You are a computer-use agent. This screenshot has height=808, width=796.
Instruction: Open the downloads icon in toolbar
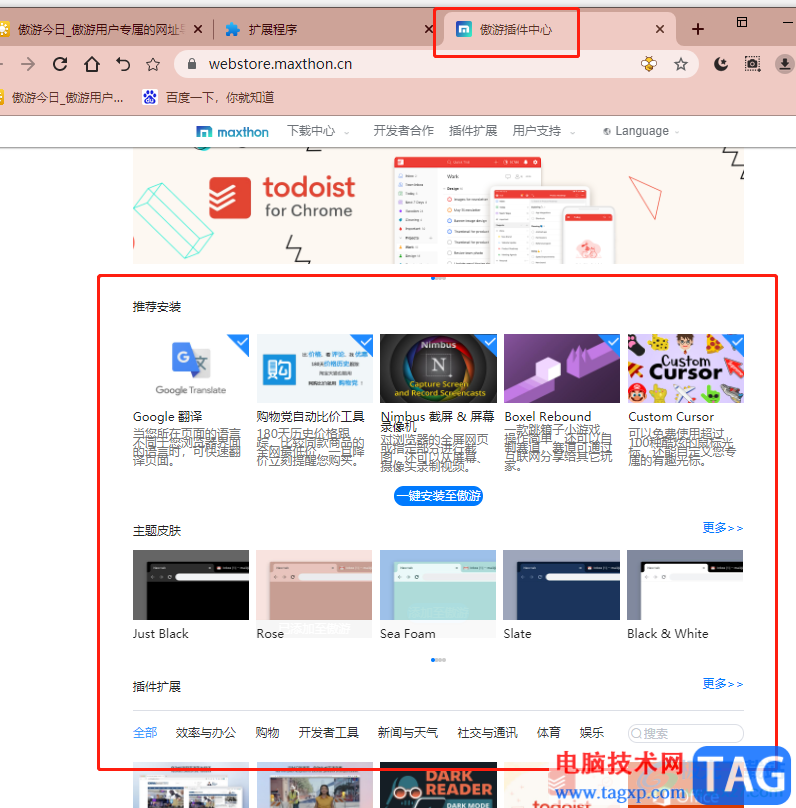coord(785,64)
